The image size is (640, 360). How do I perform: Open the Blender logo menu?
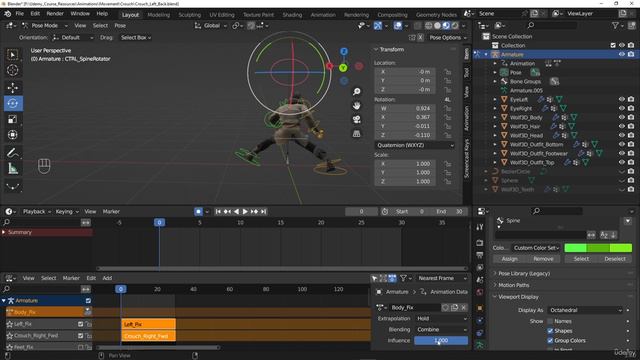7,14
